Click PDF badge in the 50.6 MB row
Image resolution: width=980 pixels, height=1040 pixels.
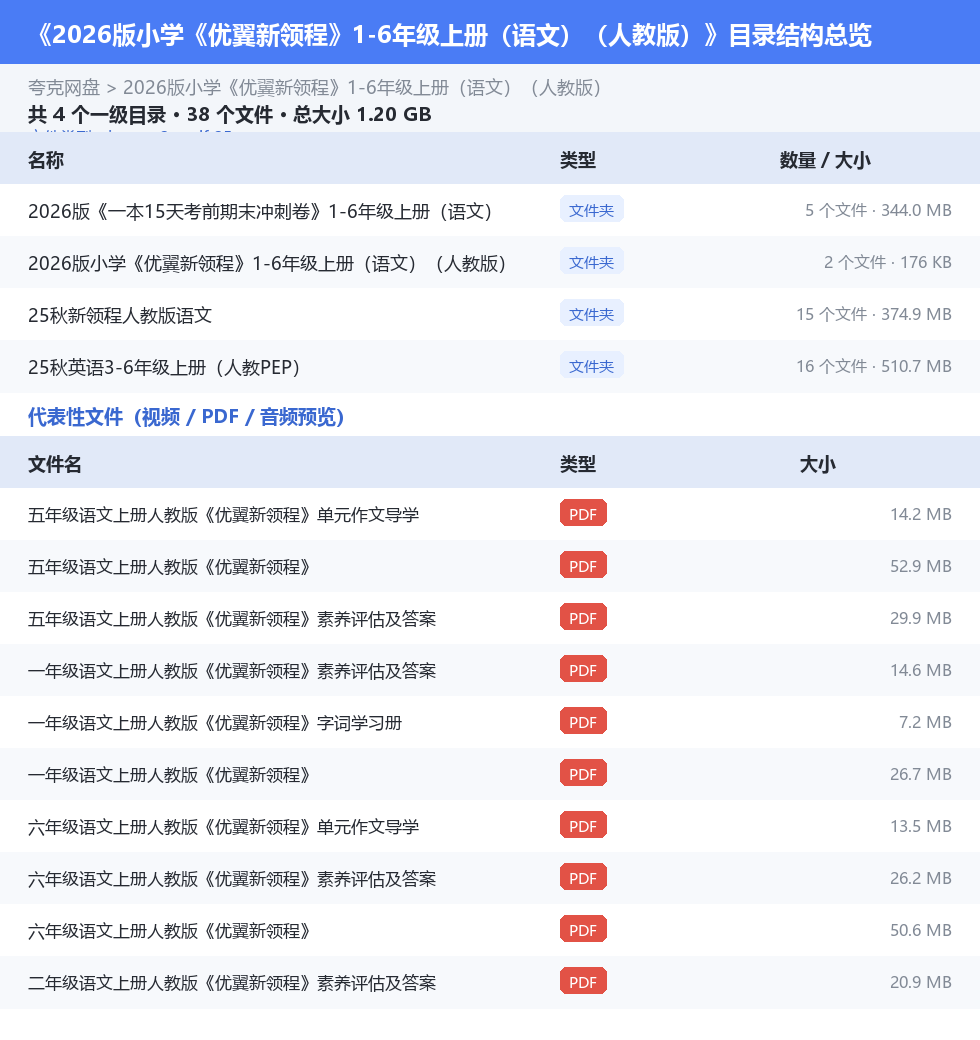click(x=583, y=929)
